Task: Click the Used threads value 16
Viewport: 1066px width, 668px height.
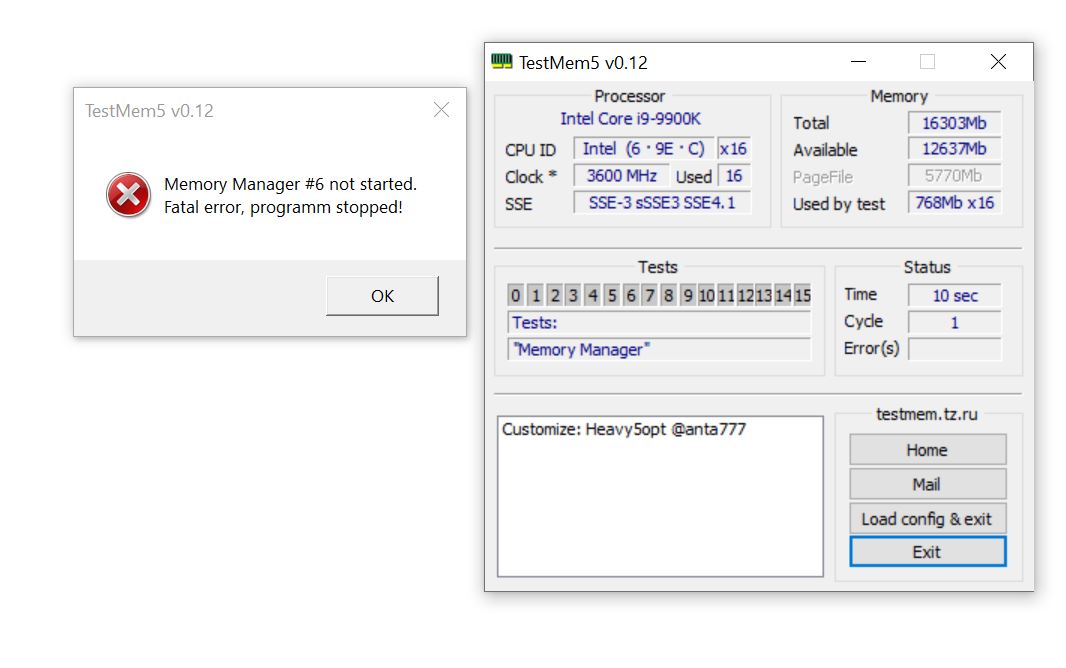Action: [x=734, y=176]
